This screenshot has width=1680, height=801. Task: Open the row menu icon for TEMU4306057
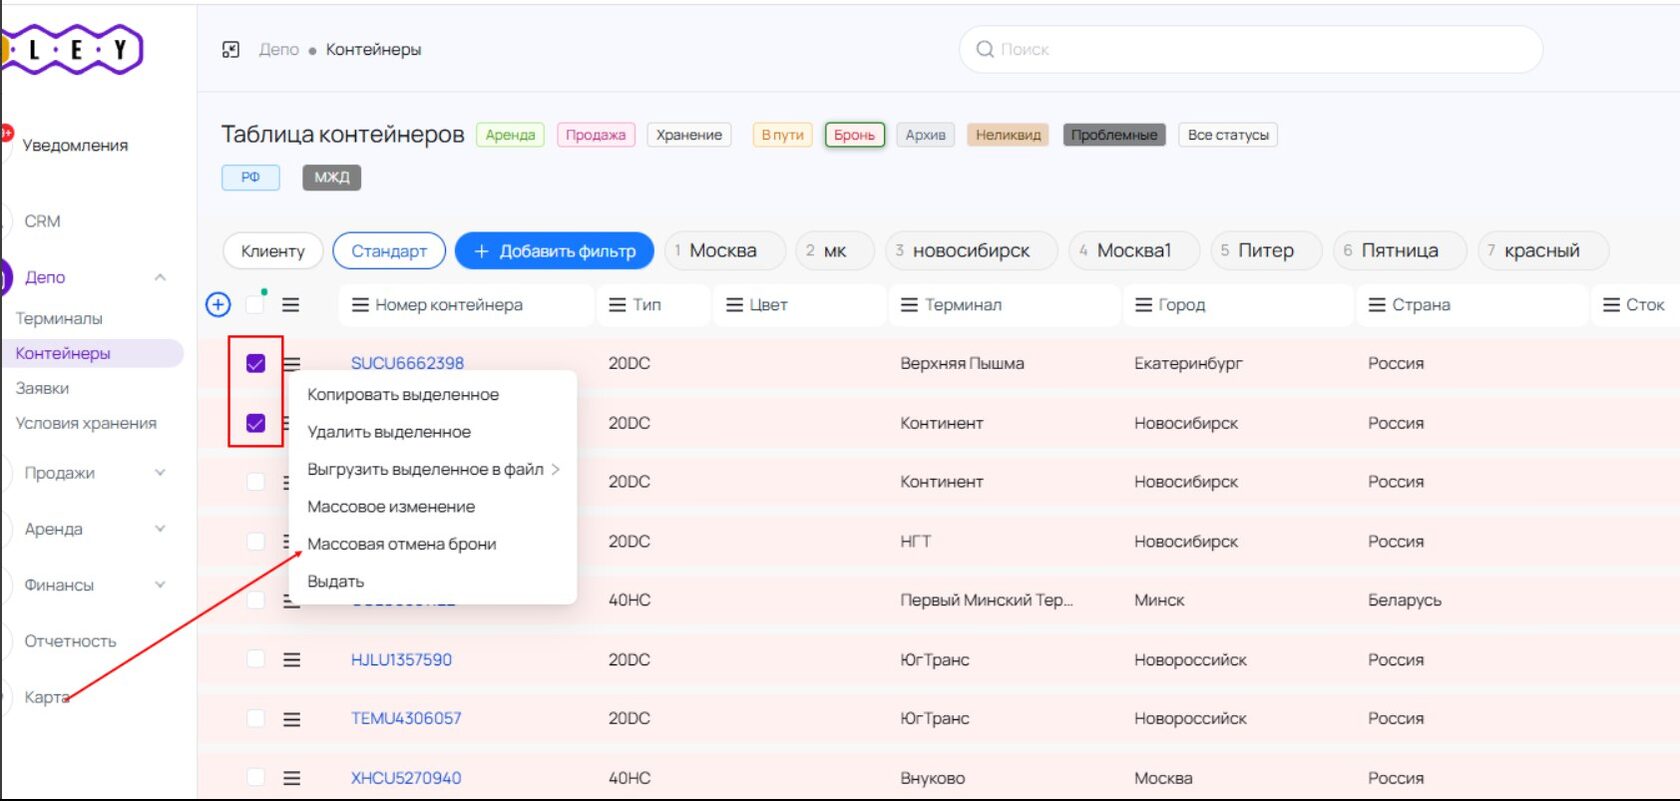coord(292,719)
